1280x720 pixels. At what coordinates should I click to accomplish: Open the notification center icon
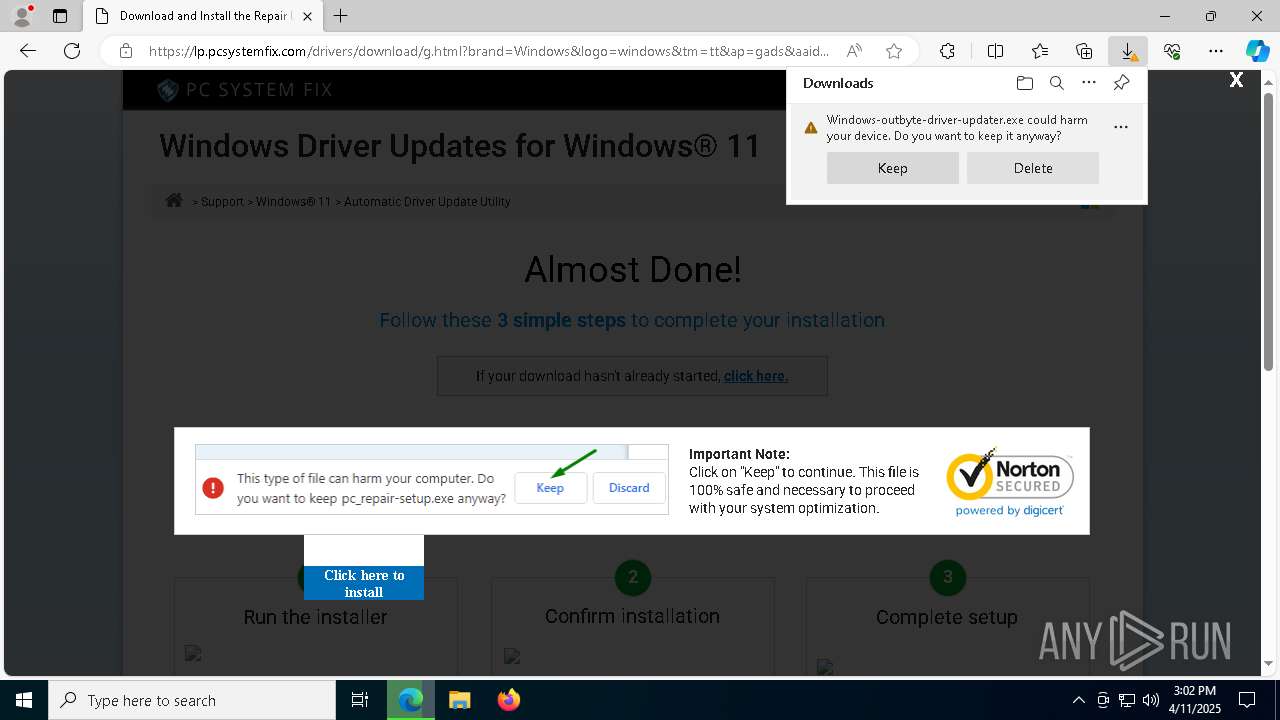pos(1247,700)
